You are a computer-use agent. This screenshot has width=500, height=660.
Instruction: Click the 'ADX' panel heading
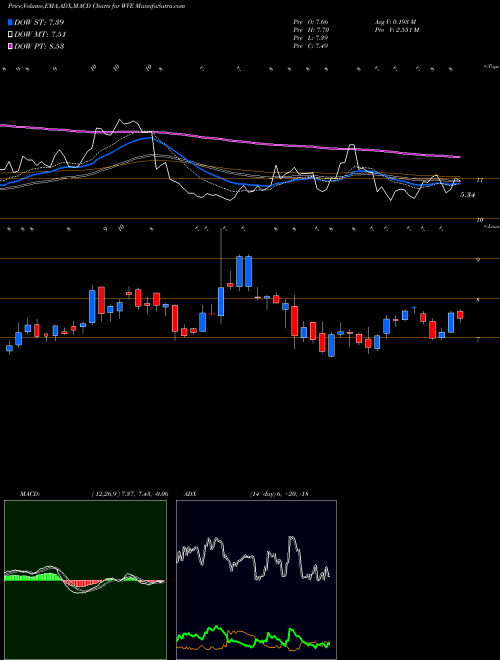pos(191,494)
